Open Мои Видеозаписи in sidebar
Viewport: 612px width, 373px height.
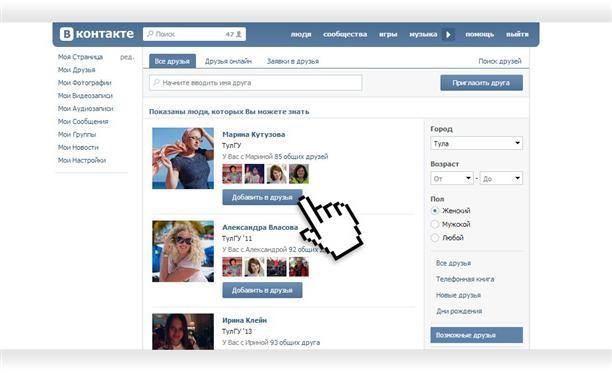(85, 96)
